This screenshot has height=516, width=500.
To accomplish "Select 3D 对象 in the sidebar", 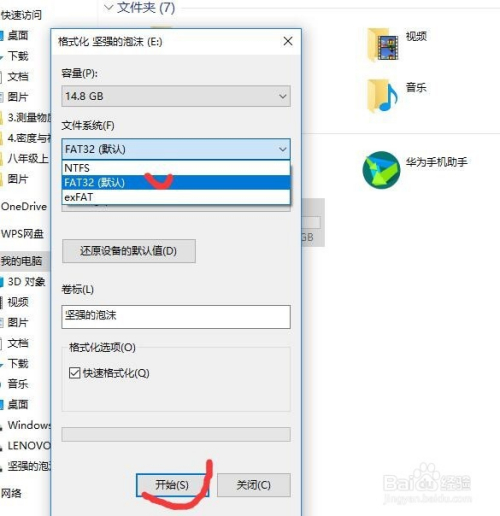I will click(26, 282).
